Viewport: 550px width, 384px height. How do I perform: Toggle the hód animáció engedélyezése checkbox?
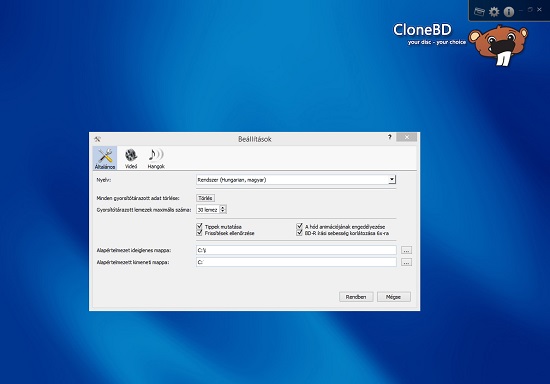click(299, 226)
